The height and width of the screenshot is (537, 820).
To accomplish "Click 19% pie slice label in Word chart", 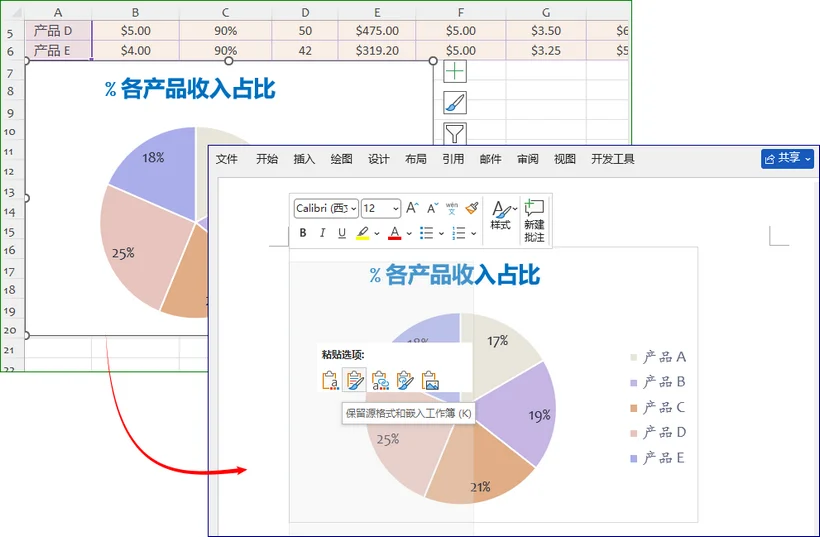I will pos(539,416).
